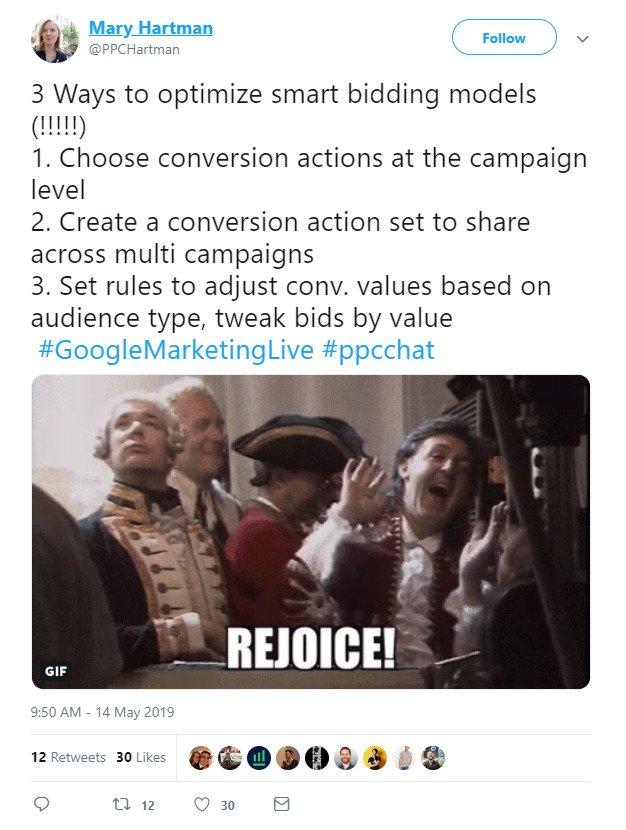Open the #GoogleMarketingLive hashtag
The image size is (626, 830).
[x=176, y=350]
